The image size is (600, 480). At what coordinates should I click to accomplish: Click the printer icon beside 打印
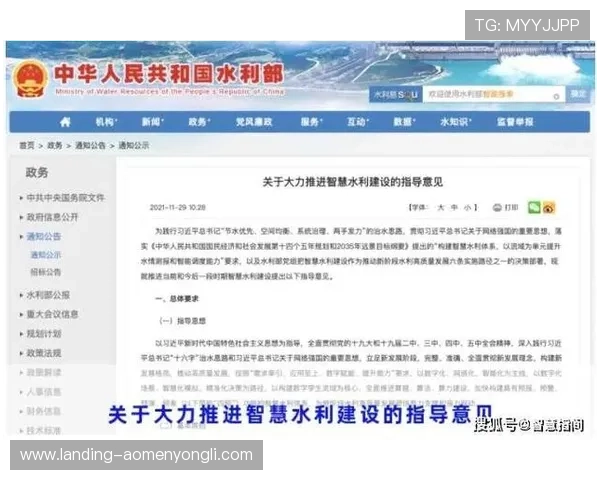click(x=497, y=207)
